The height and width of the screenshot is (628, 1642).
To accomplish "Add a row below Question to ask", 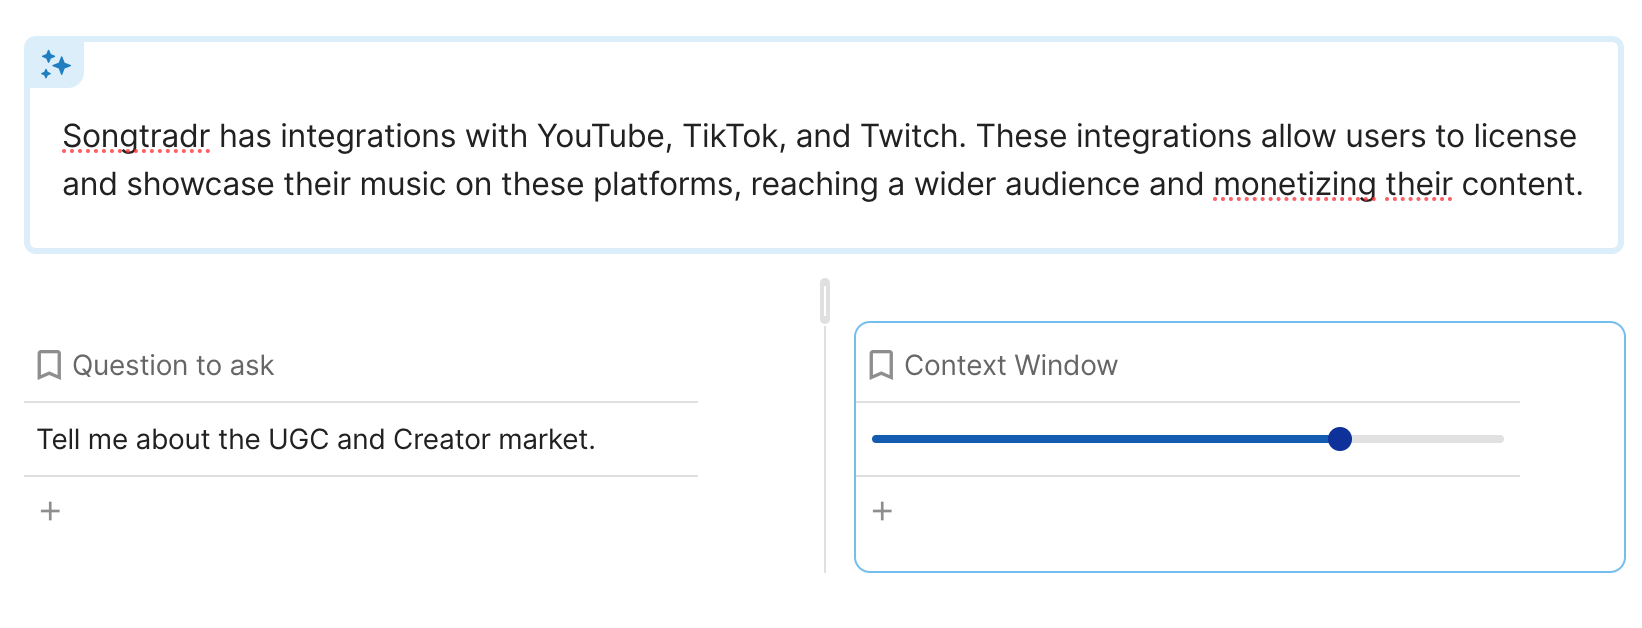I will [x=51, y=511].
